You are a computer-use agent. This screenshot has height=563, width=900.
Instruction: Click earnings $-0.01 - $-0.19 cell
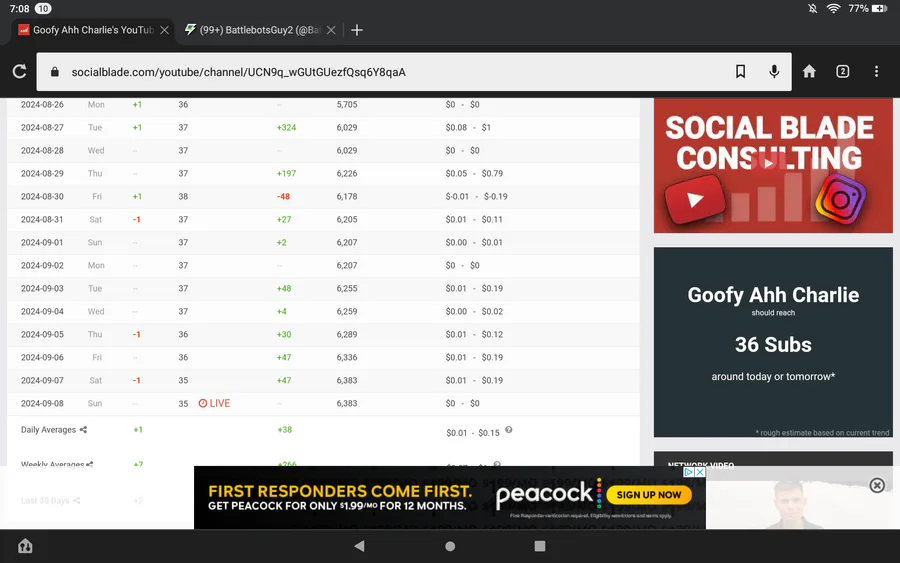pos(476,196)
